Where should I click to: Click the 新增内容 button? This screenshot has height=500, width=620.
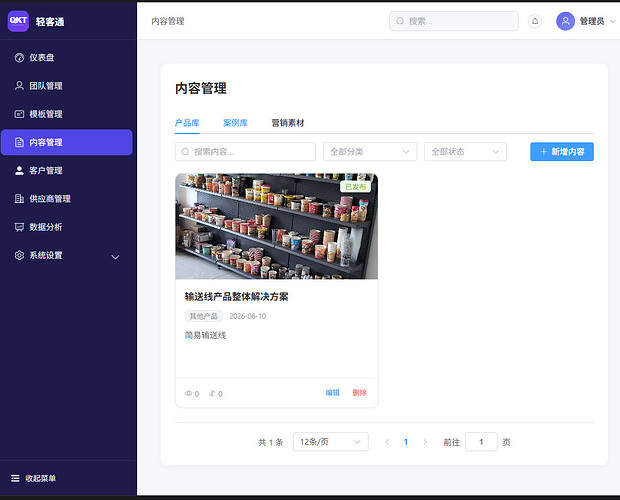(x=562, y=152)
